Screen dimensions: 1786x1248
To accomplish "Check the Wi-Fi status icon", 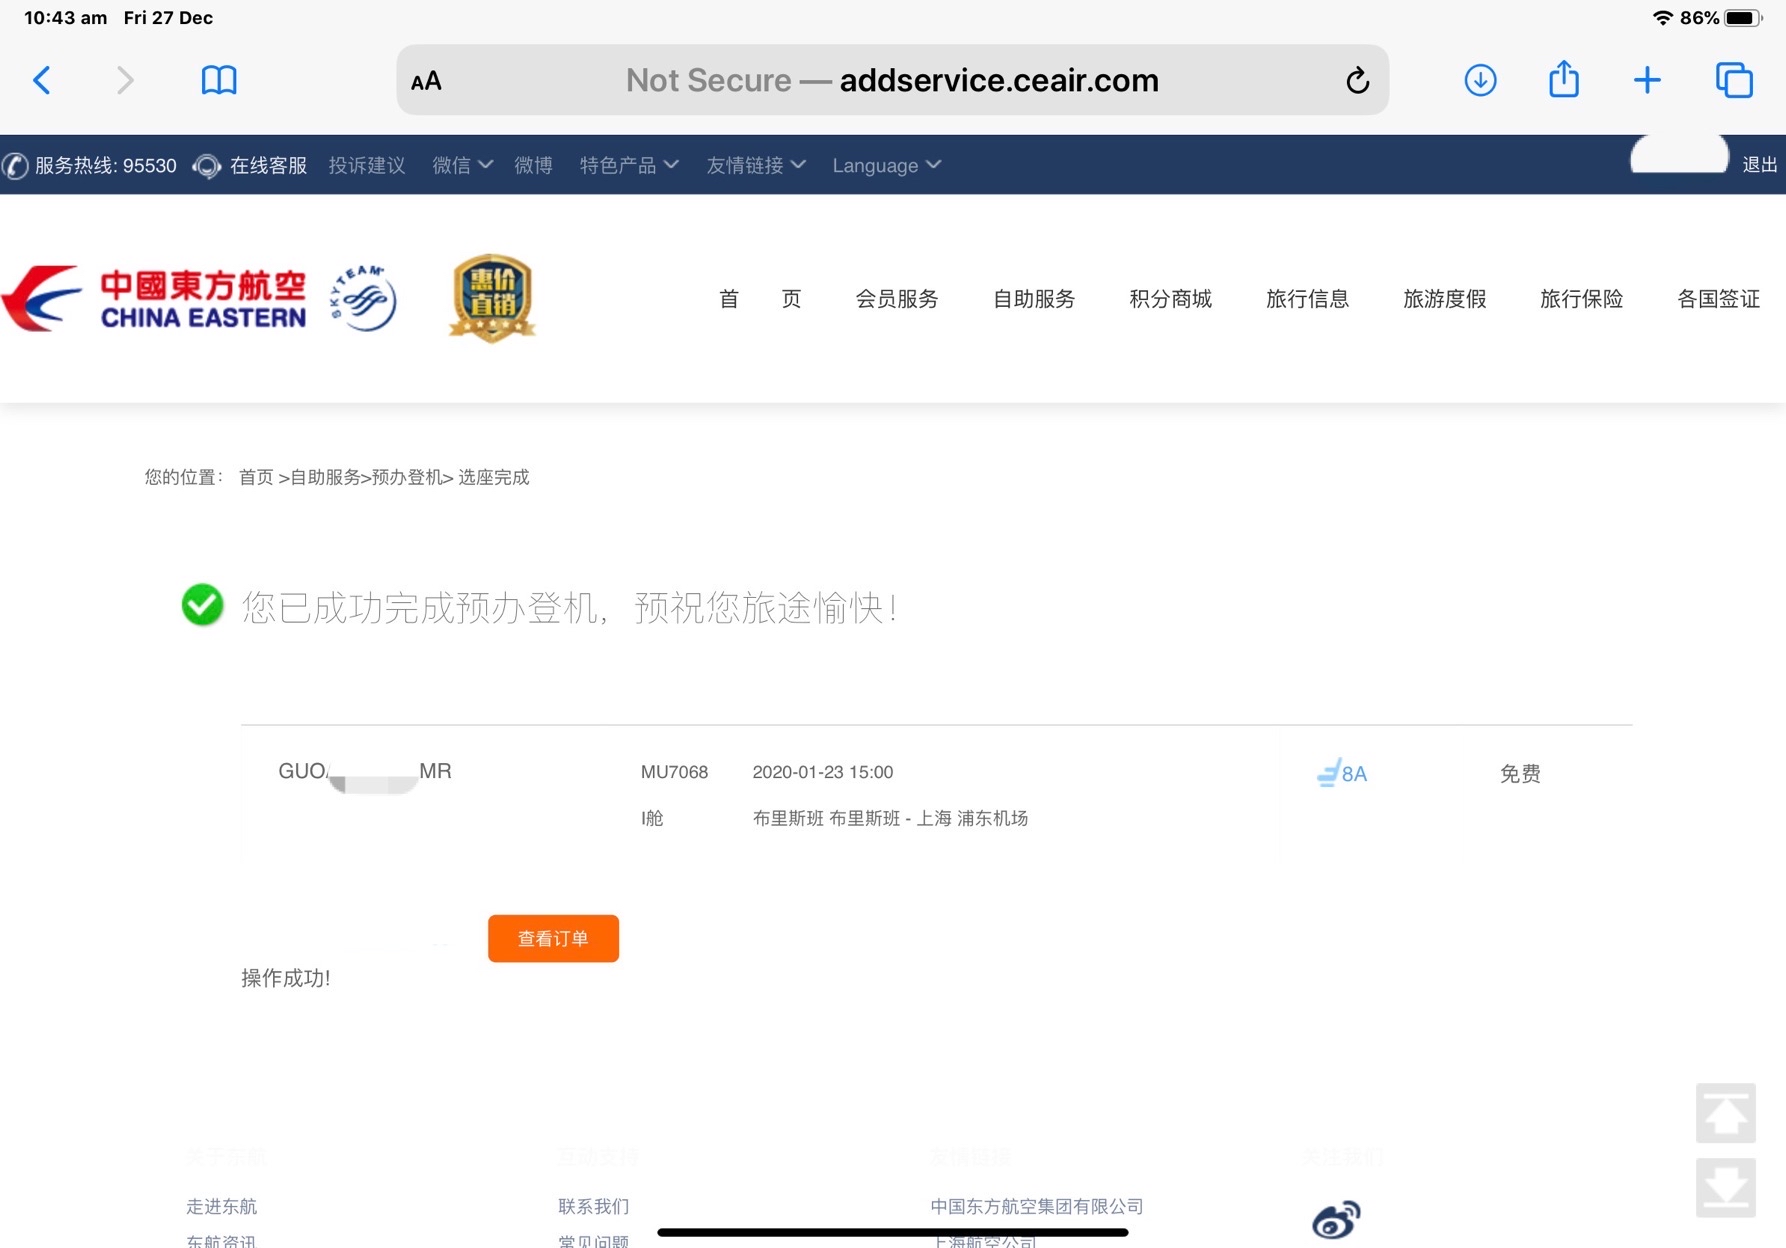I will (x=1662, y=18).
